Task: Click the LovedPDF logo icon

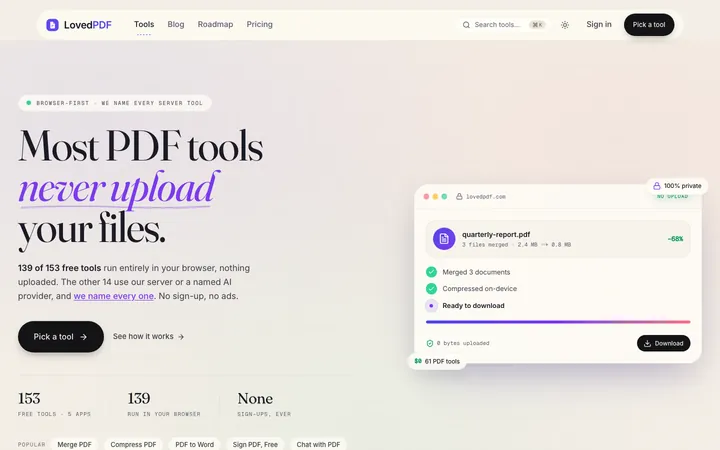Action: pyautogui.click(x=52, y=25)
